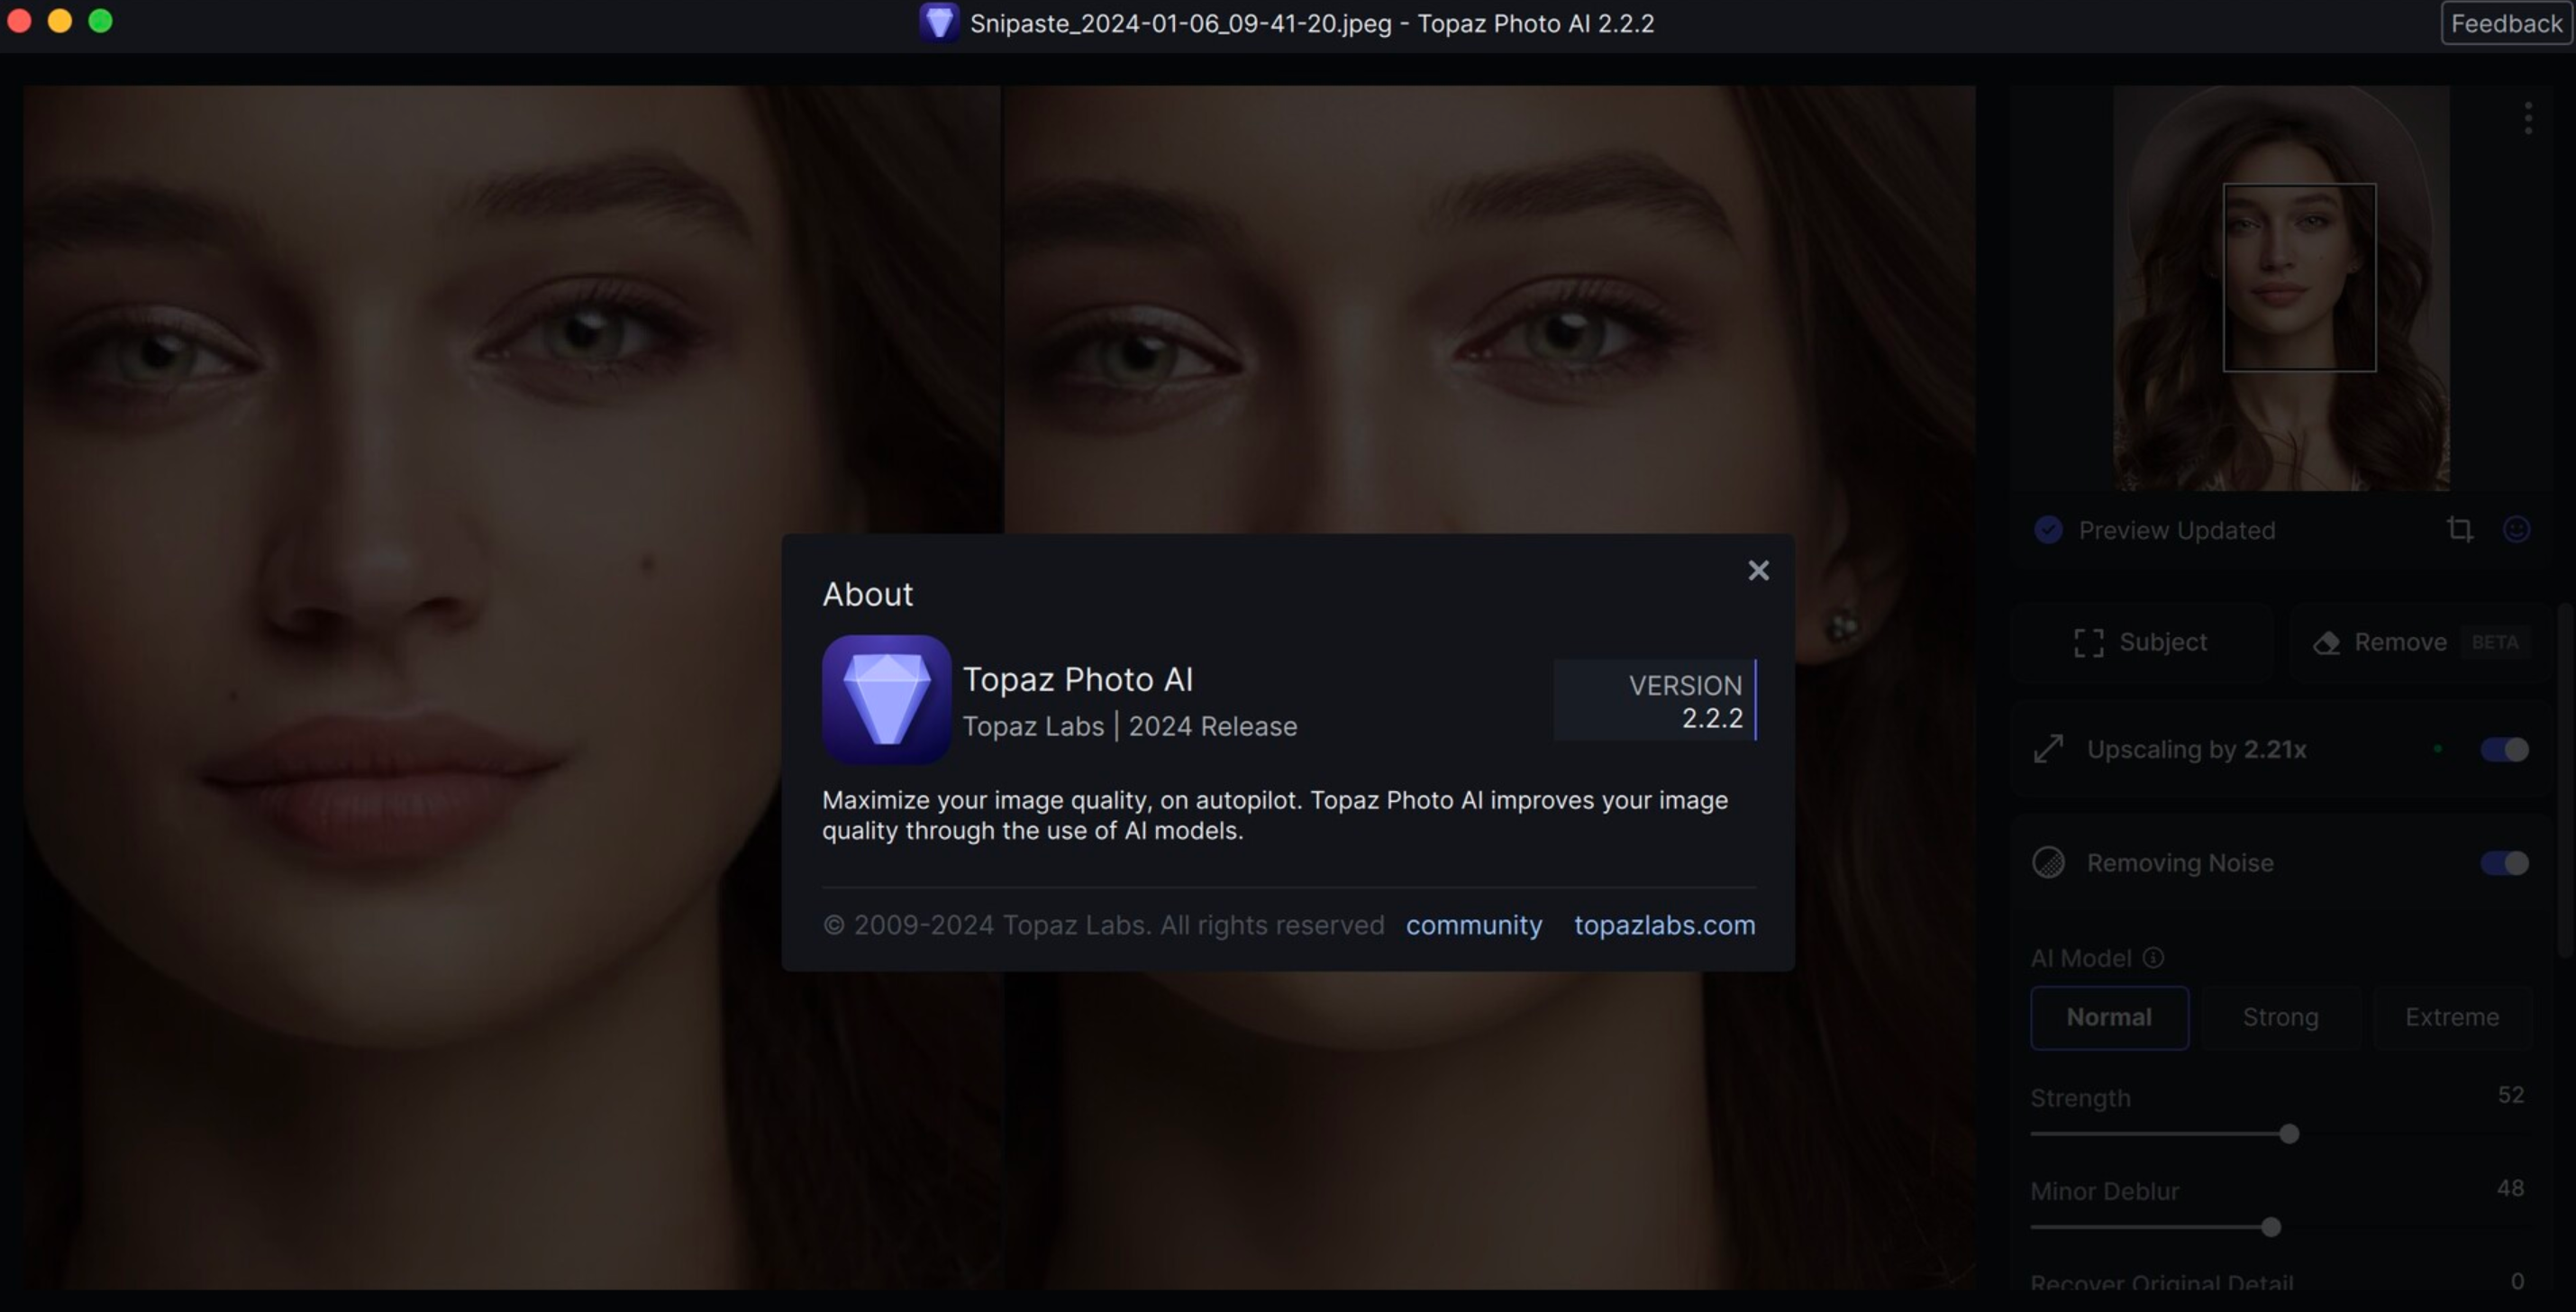
Task: Click the Subject bracket frame icon
Action: tap(2088, 643)
